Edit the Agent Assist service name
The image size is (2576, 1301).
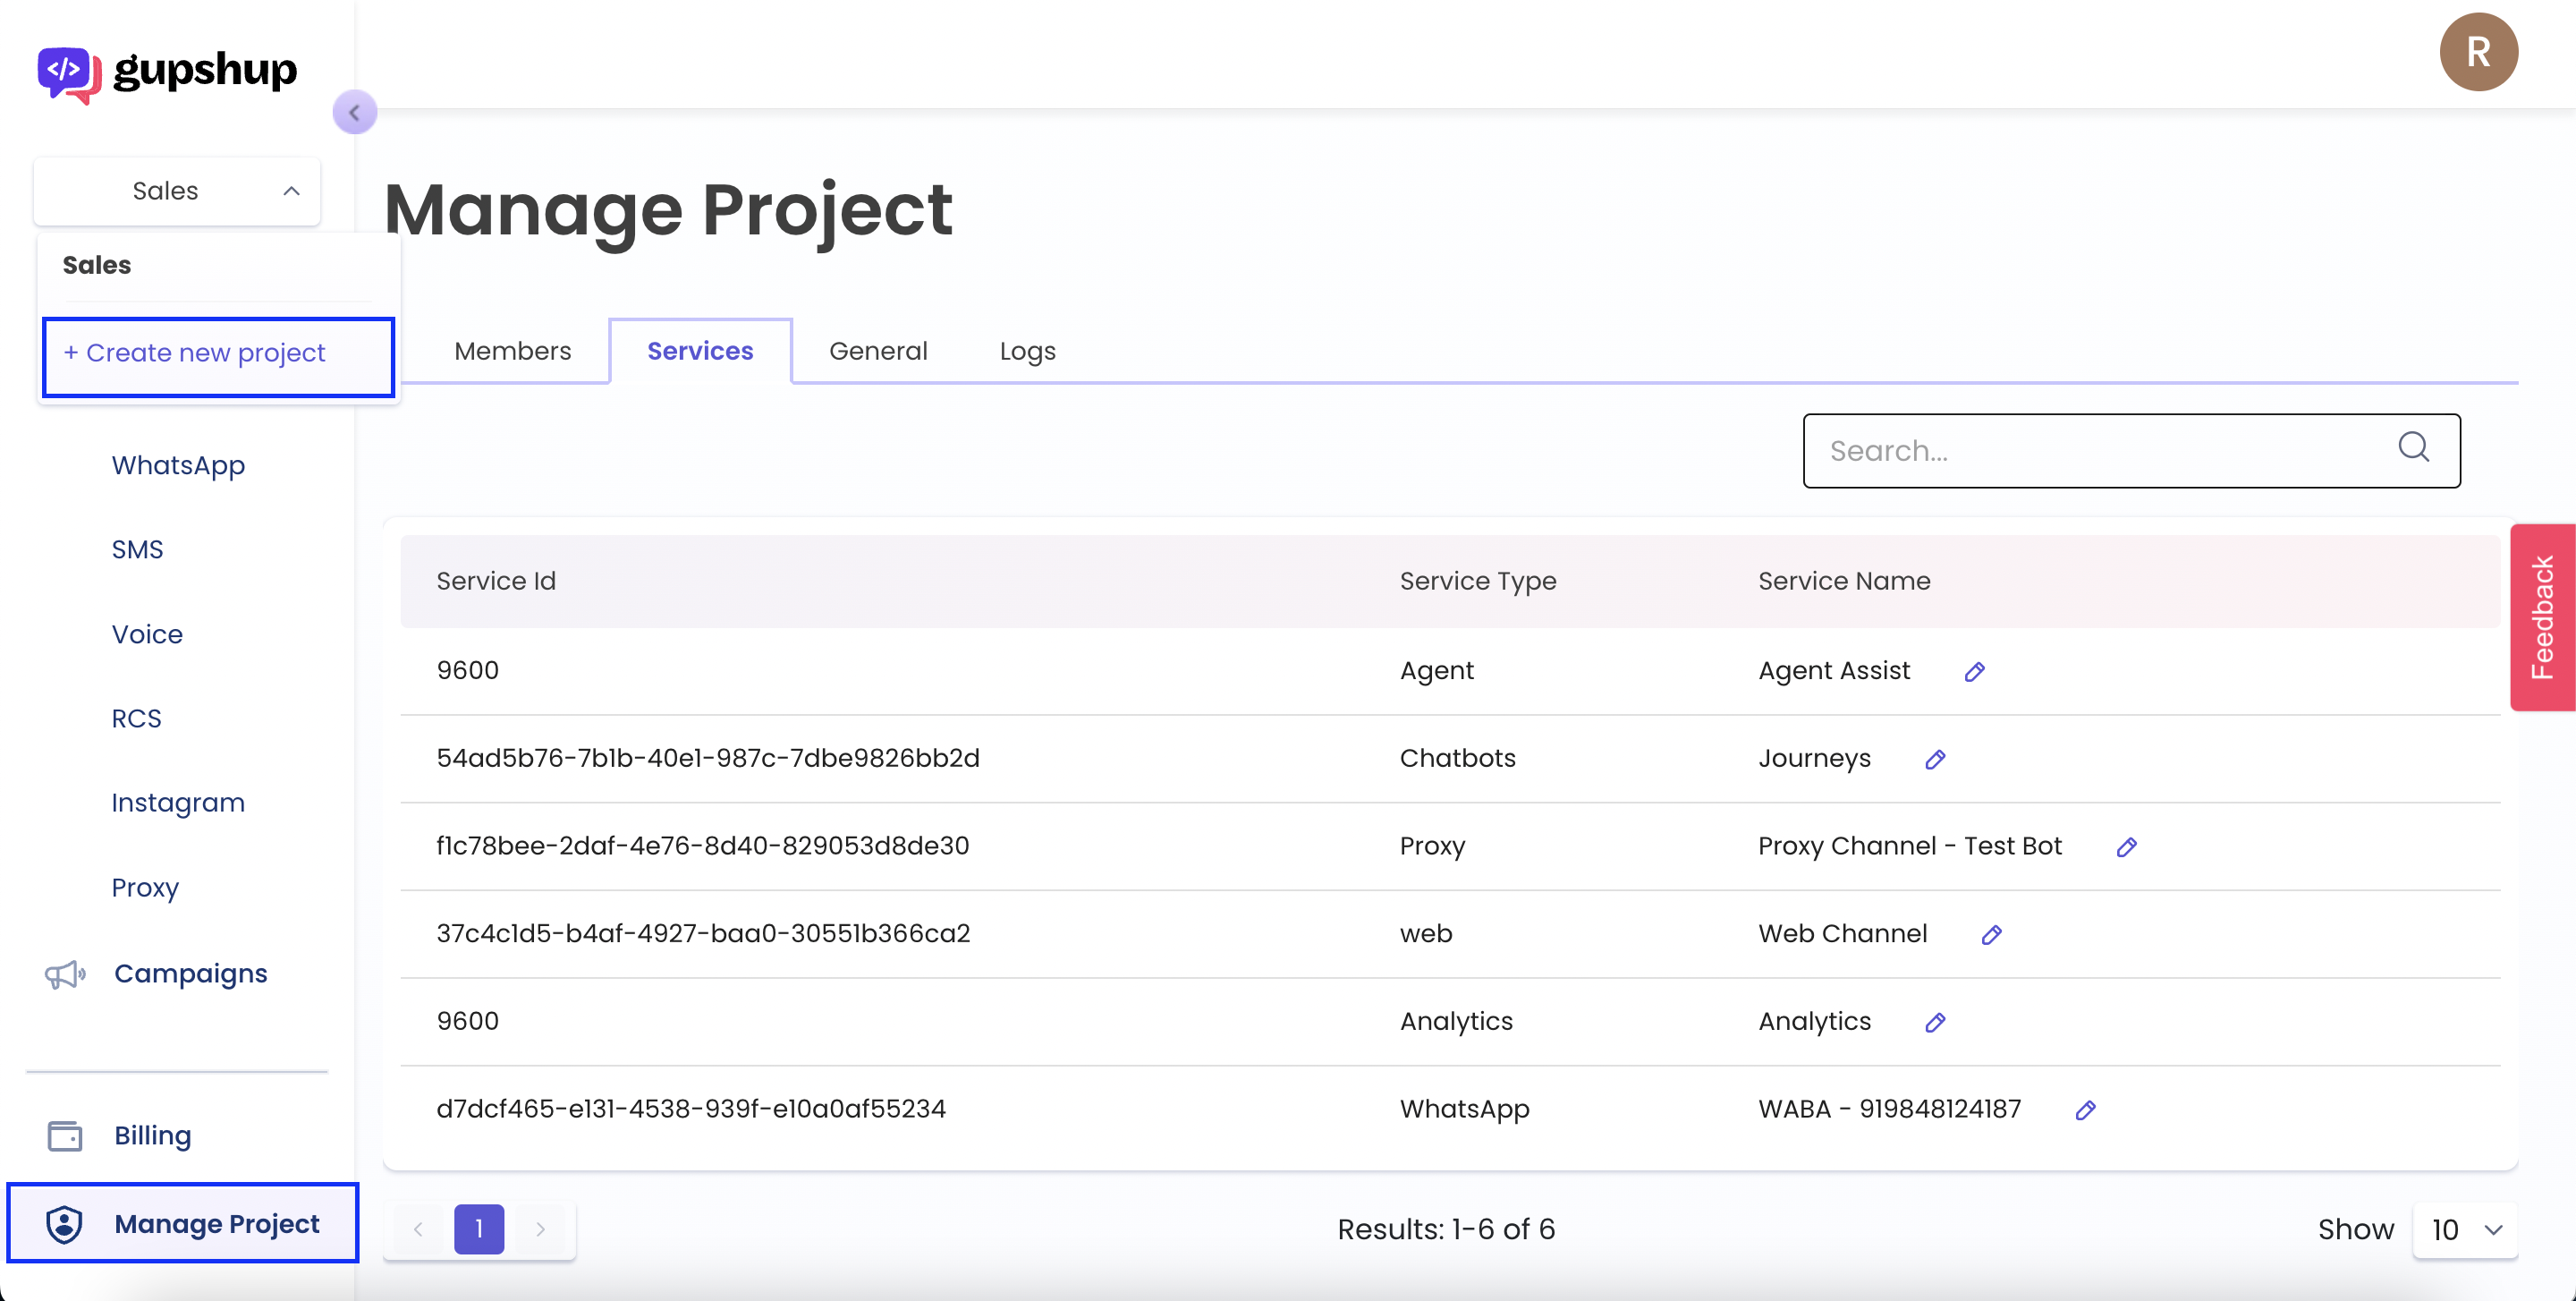(x=1975, y=671)
